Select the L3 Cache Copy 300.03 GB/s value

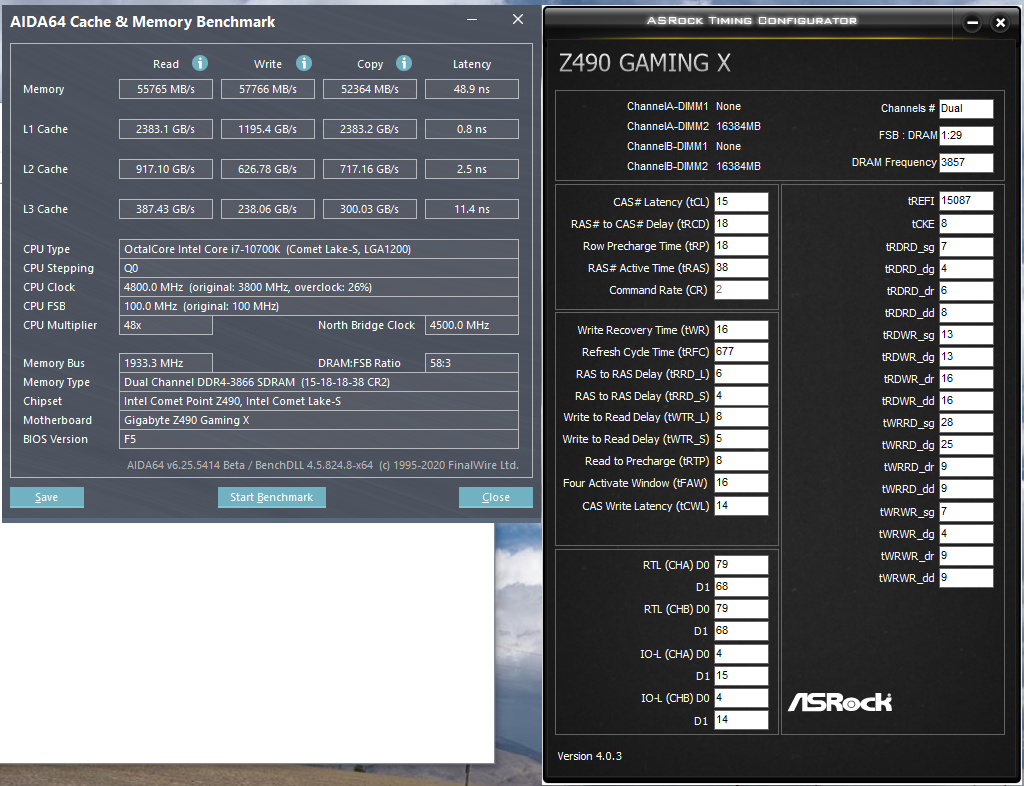point(370,209)
